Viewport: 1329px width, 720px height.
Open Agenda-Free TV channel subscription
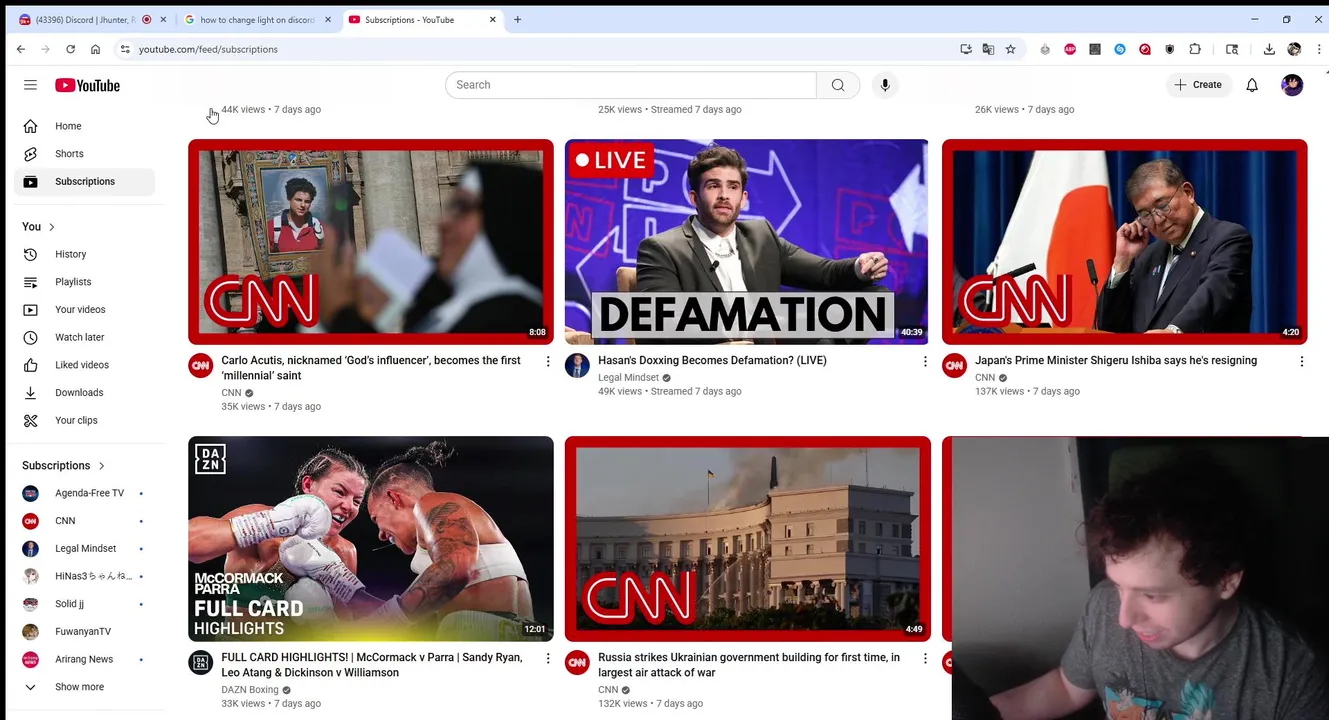pyautogui.click(x=86, y=493)
